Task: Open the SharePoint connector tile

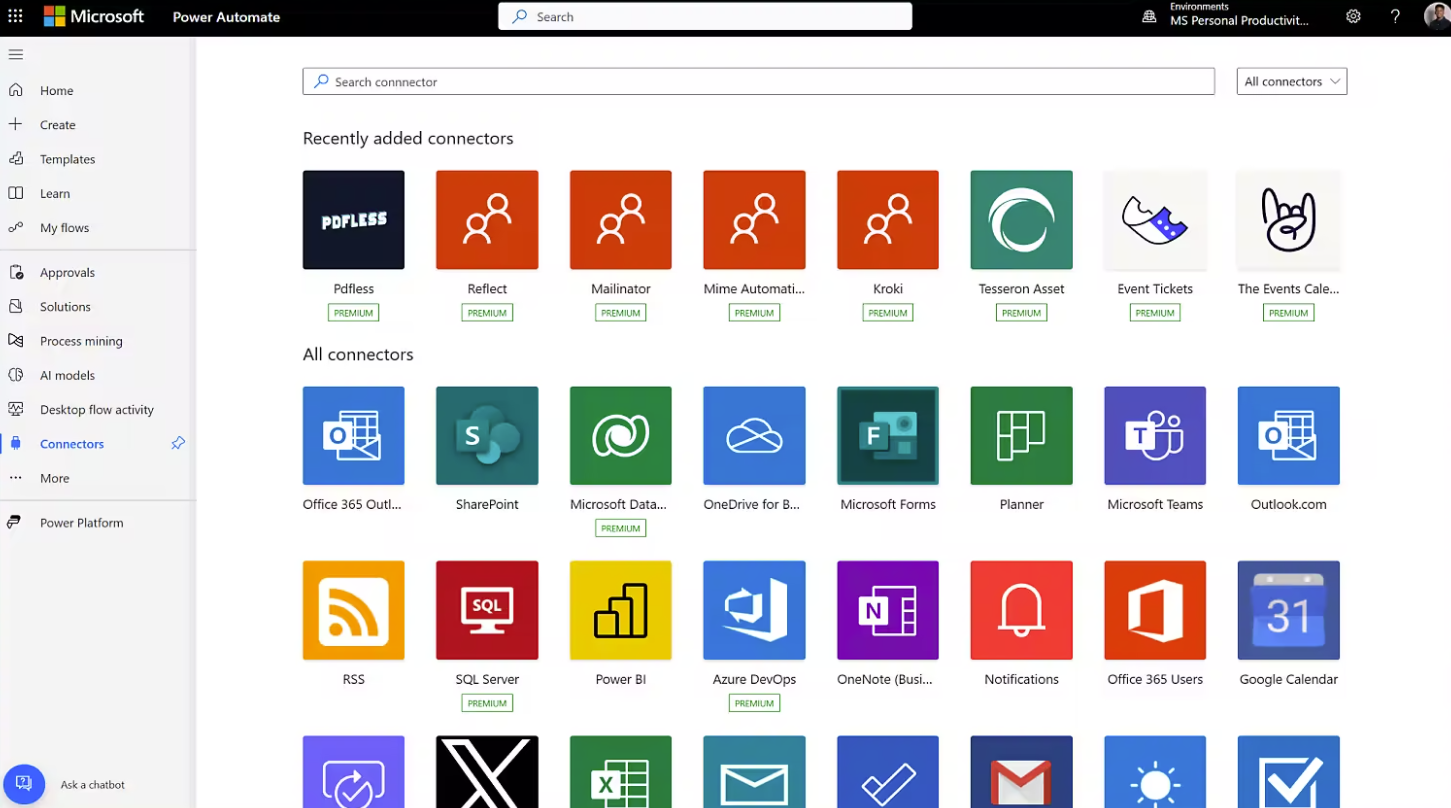Action: (x=487, y=436)
